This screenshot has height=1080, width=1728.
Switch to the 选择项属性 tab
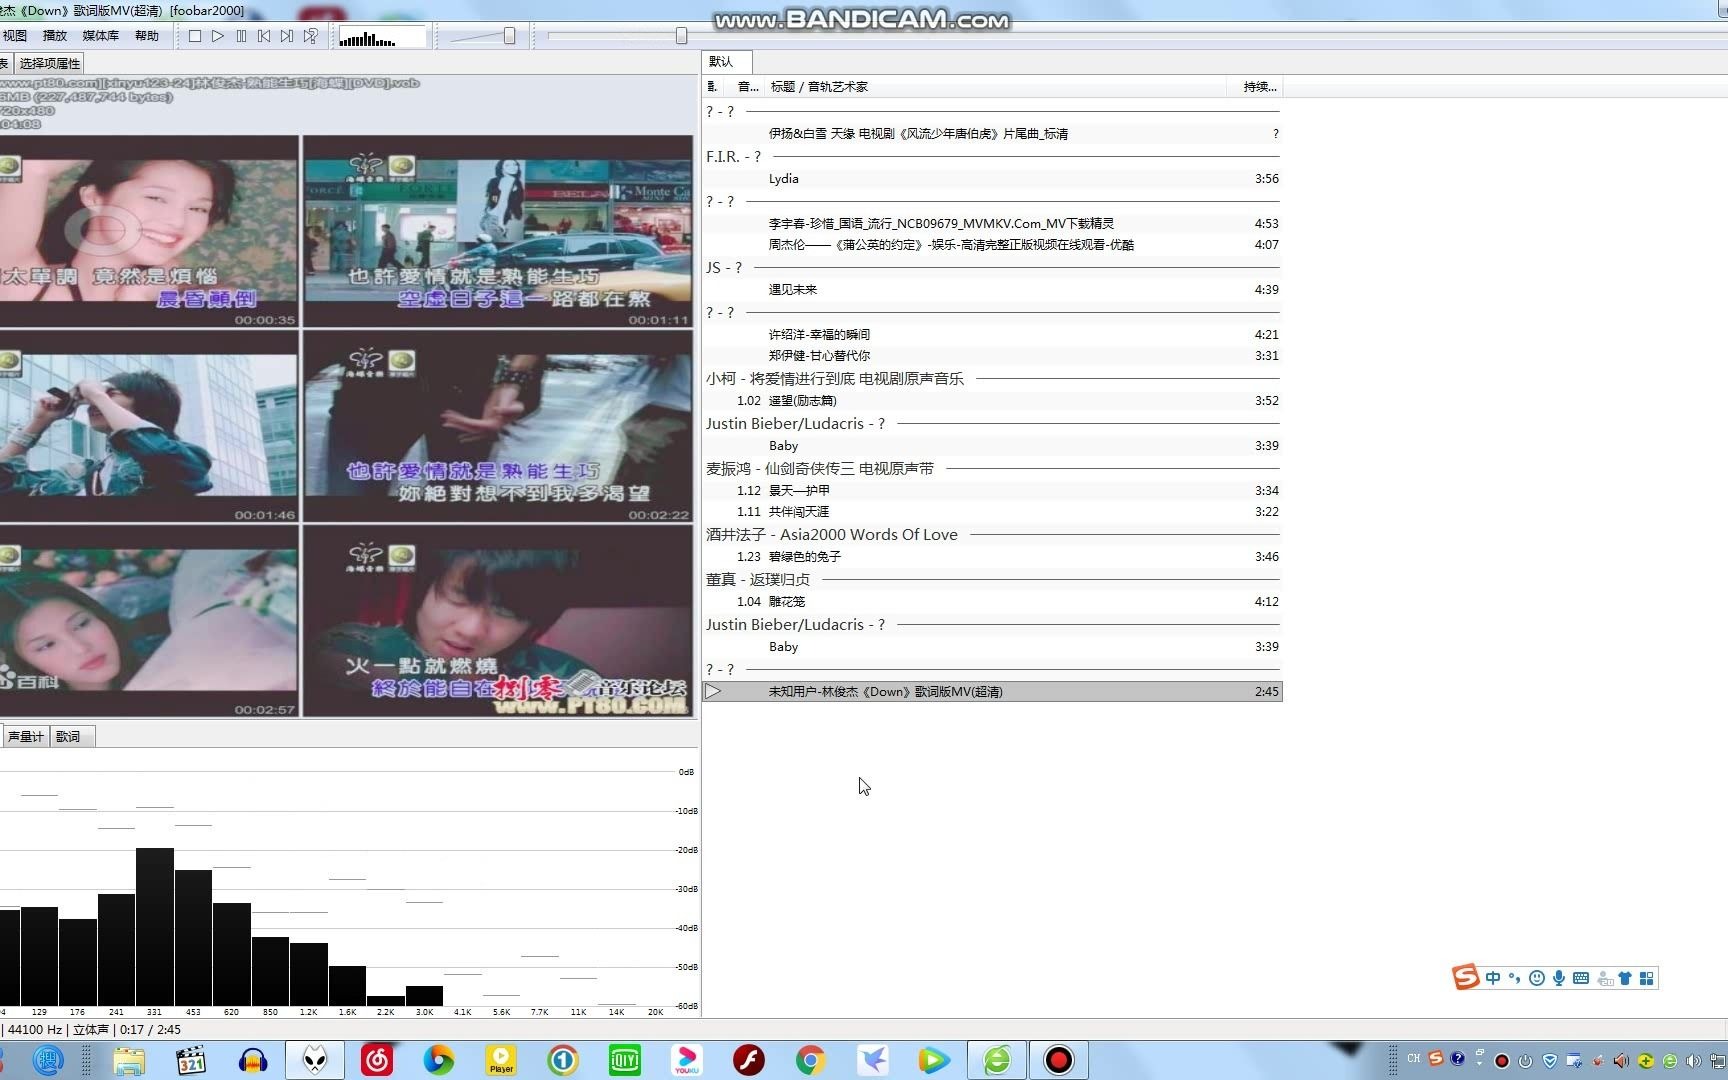click(x=49, y=63)
